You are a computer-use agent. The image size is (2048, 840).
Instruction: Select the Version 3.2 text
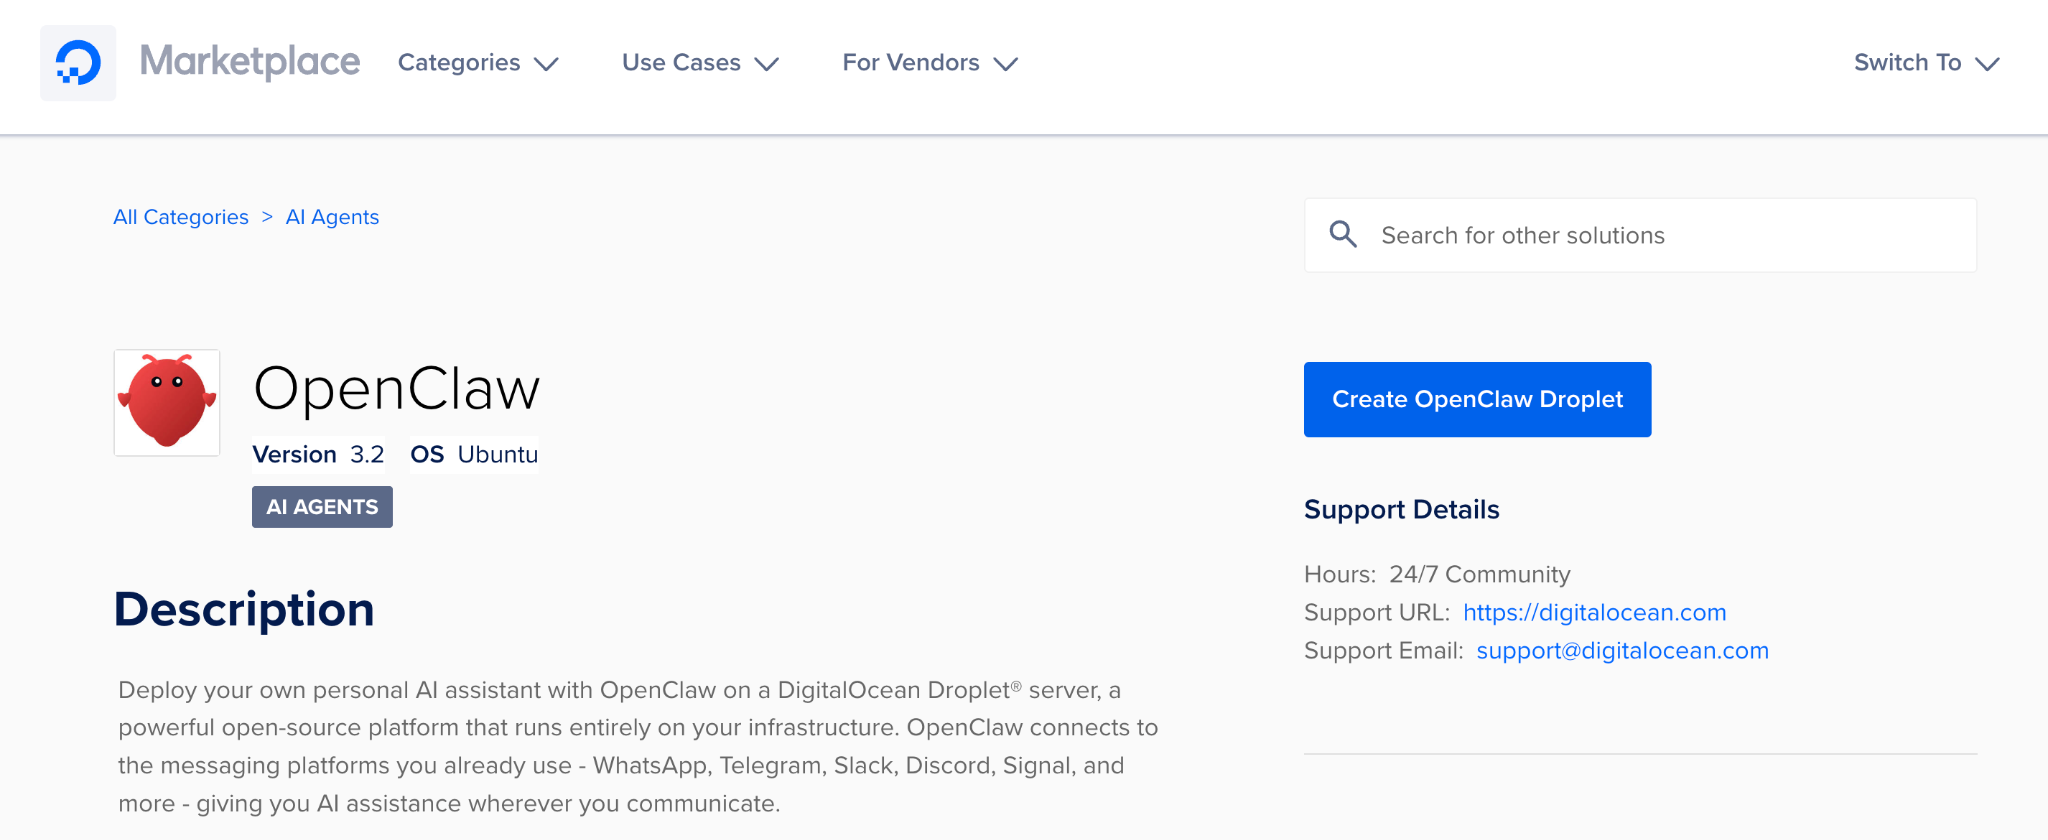(318, 454)
